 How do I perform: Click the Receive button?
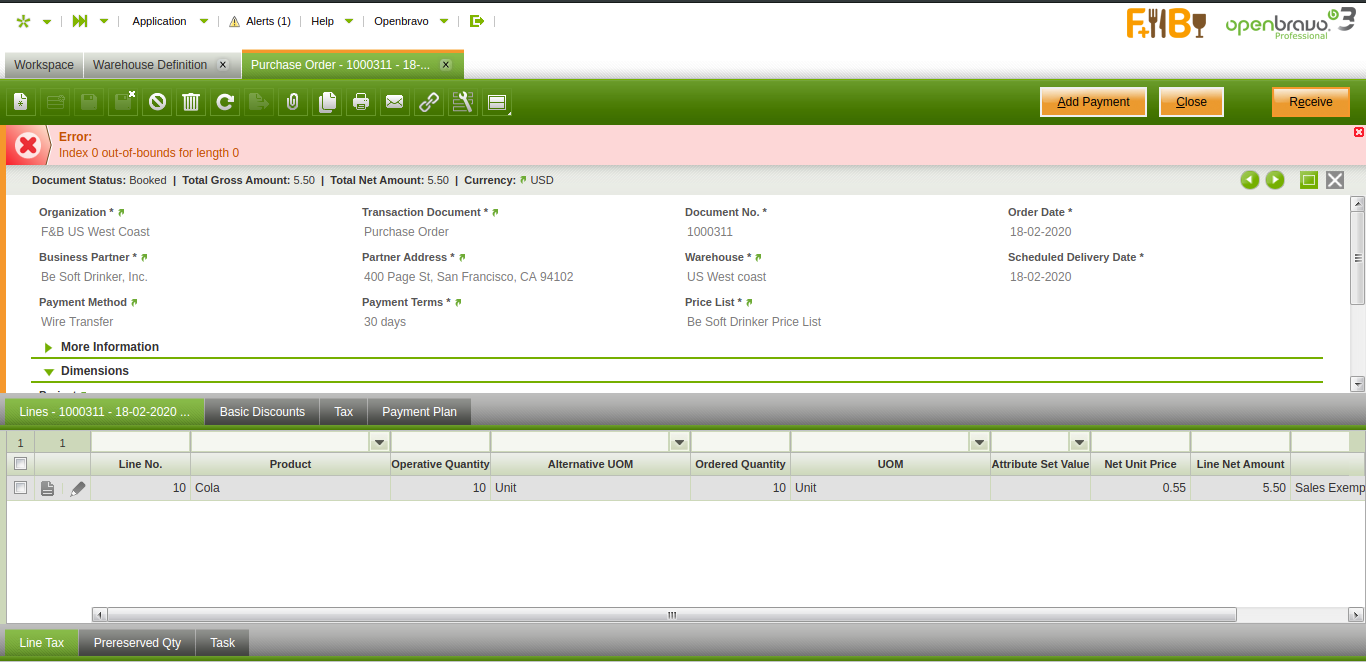1310,102
